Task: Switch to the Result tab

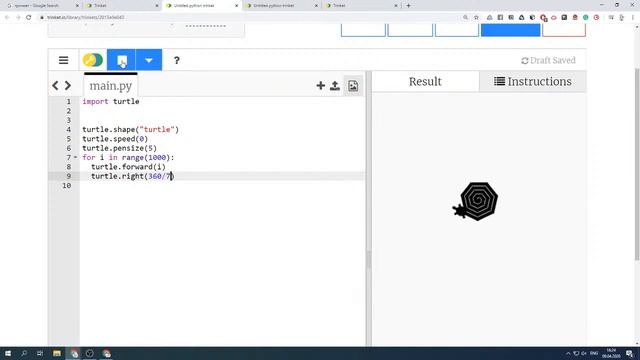Action: pyautogui.click(x=425, y=82)
